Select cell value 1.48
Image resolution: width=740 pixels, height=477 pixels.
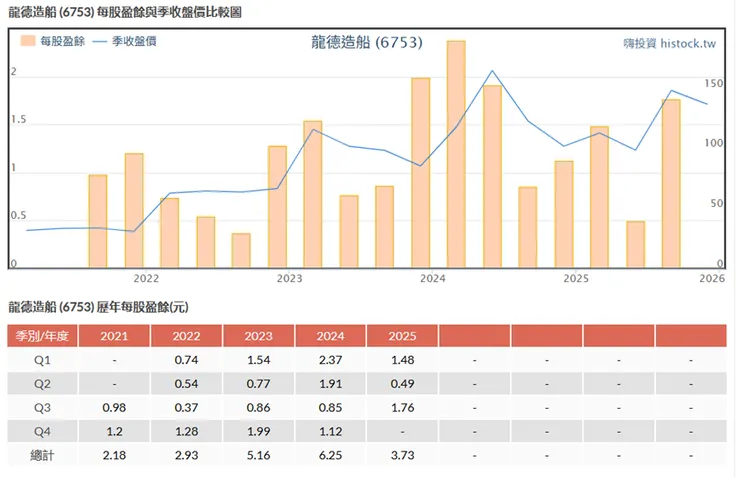tap(403, 360)
